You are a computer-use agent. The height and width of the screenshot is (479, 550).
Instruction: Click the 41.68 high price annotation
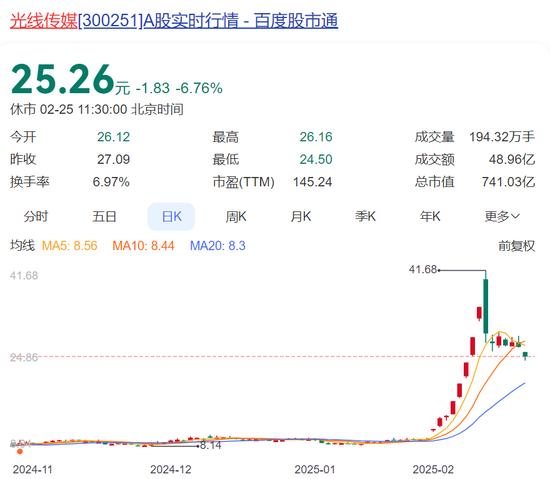coord(423,269)
